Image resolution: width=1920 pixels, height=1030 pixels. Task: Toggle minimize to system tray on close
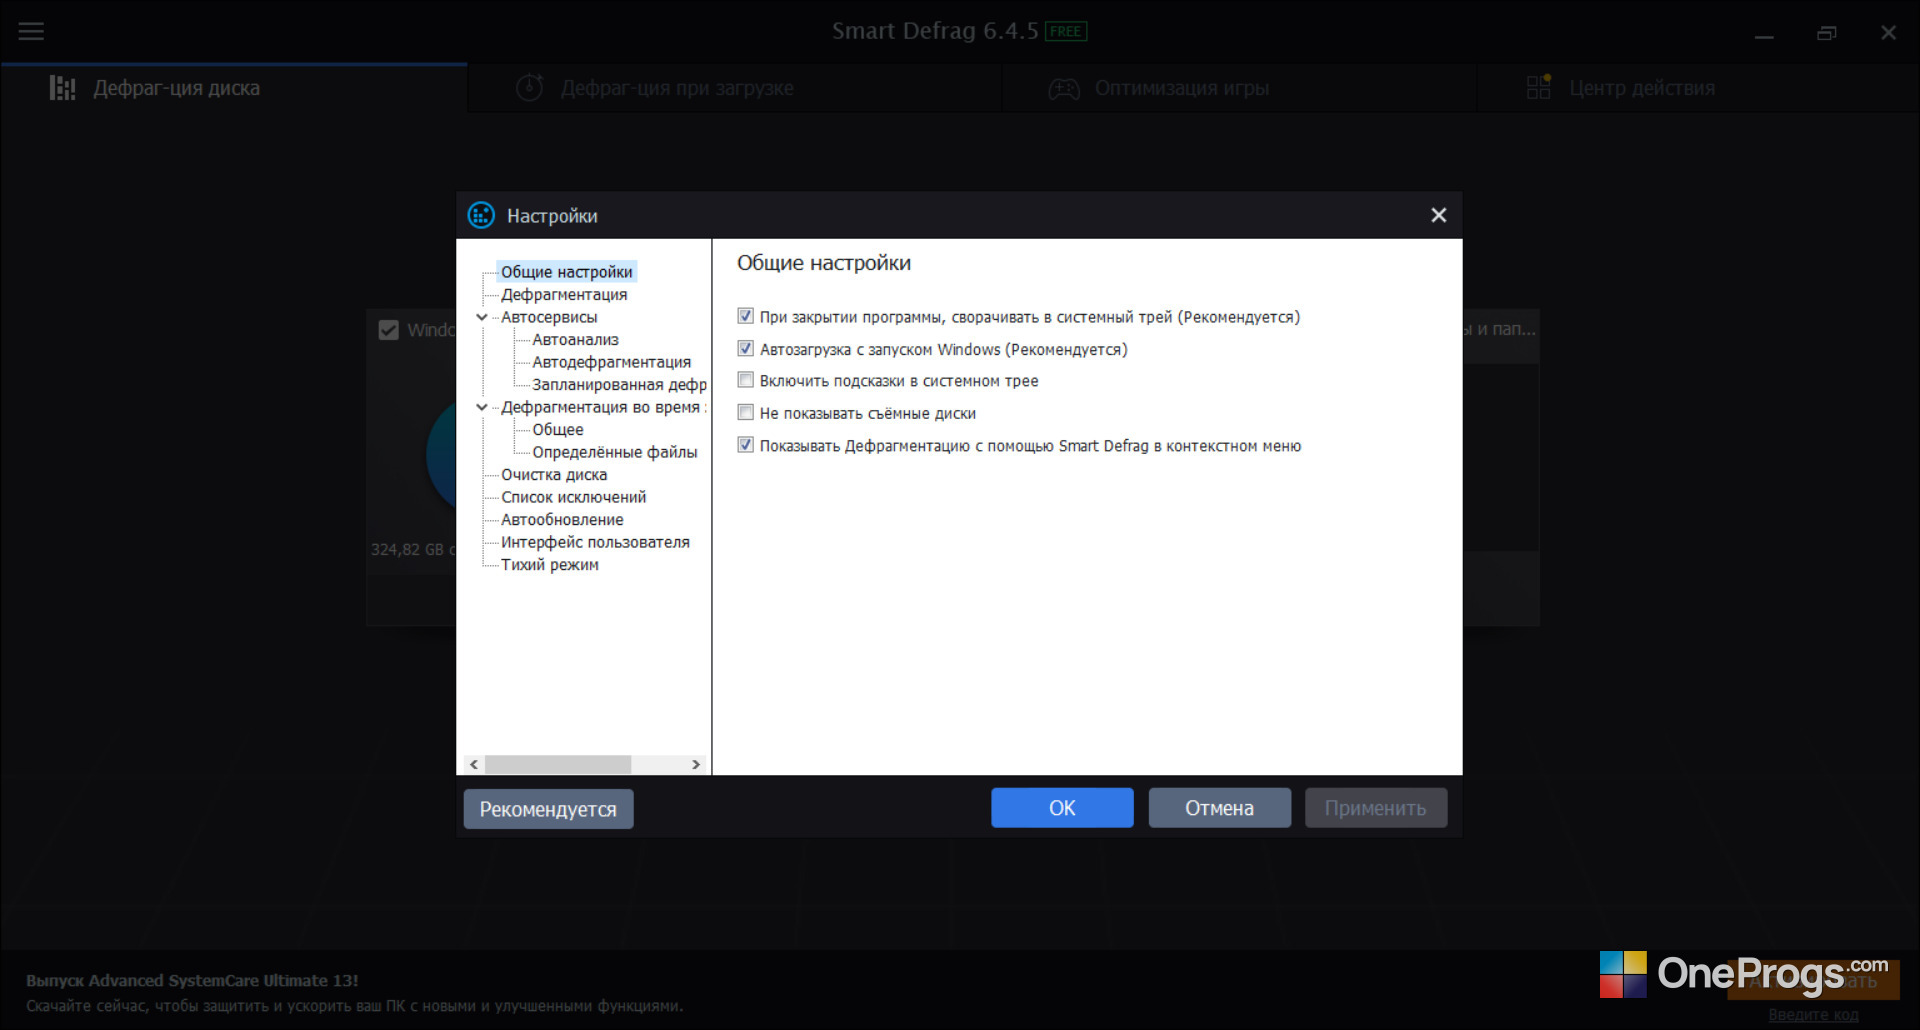[745, 316]
